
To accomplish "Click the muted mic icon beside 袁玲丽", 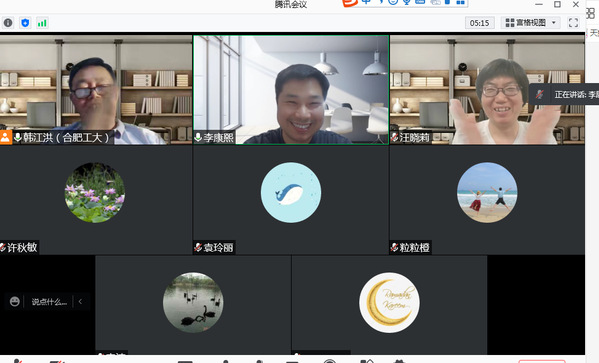I will coord(198,247).
